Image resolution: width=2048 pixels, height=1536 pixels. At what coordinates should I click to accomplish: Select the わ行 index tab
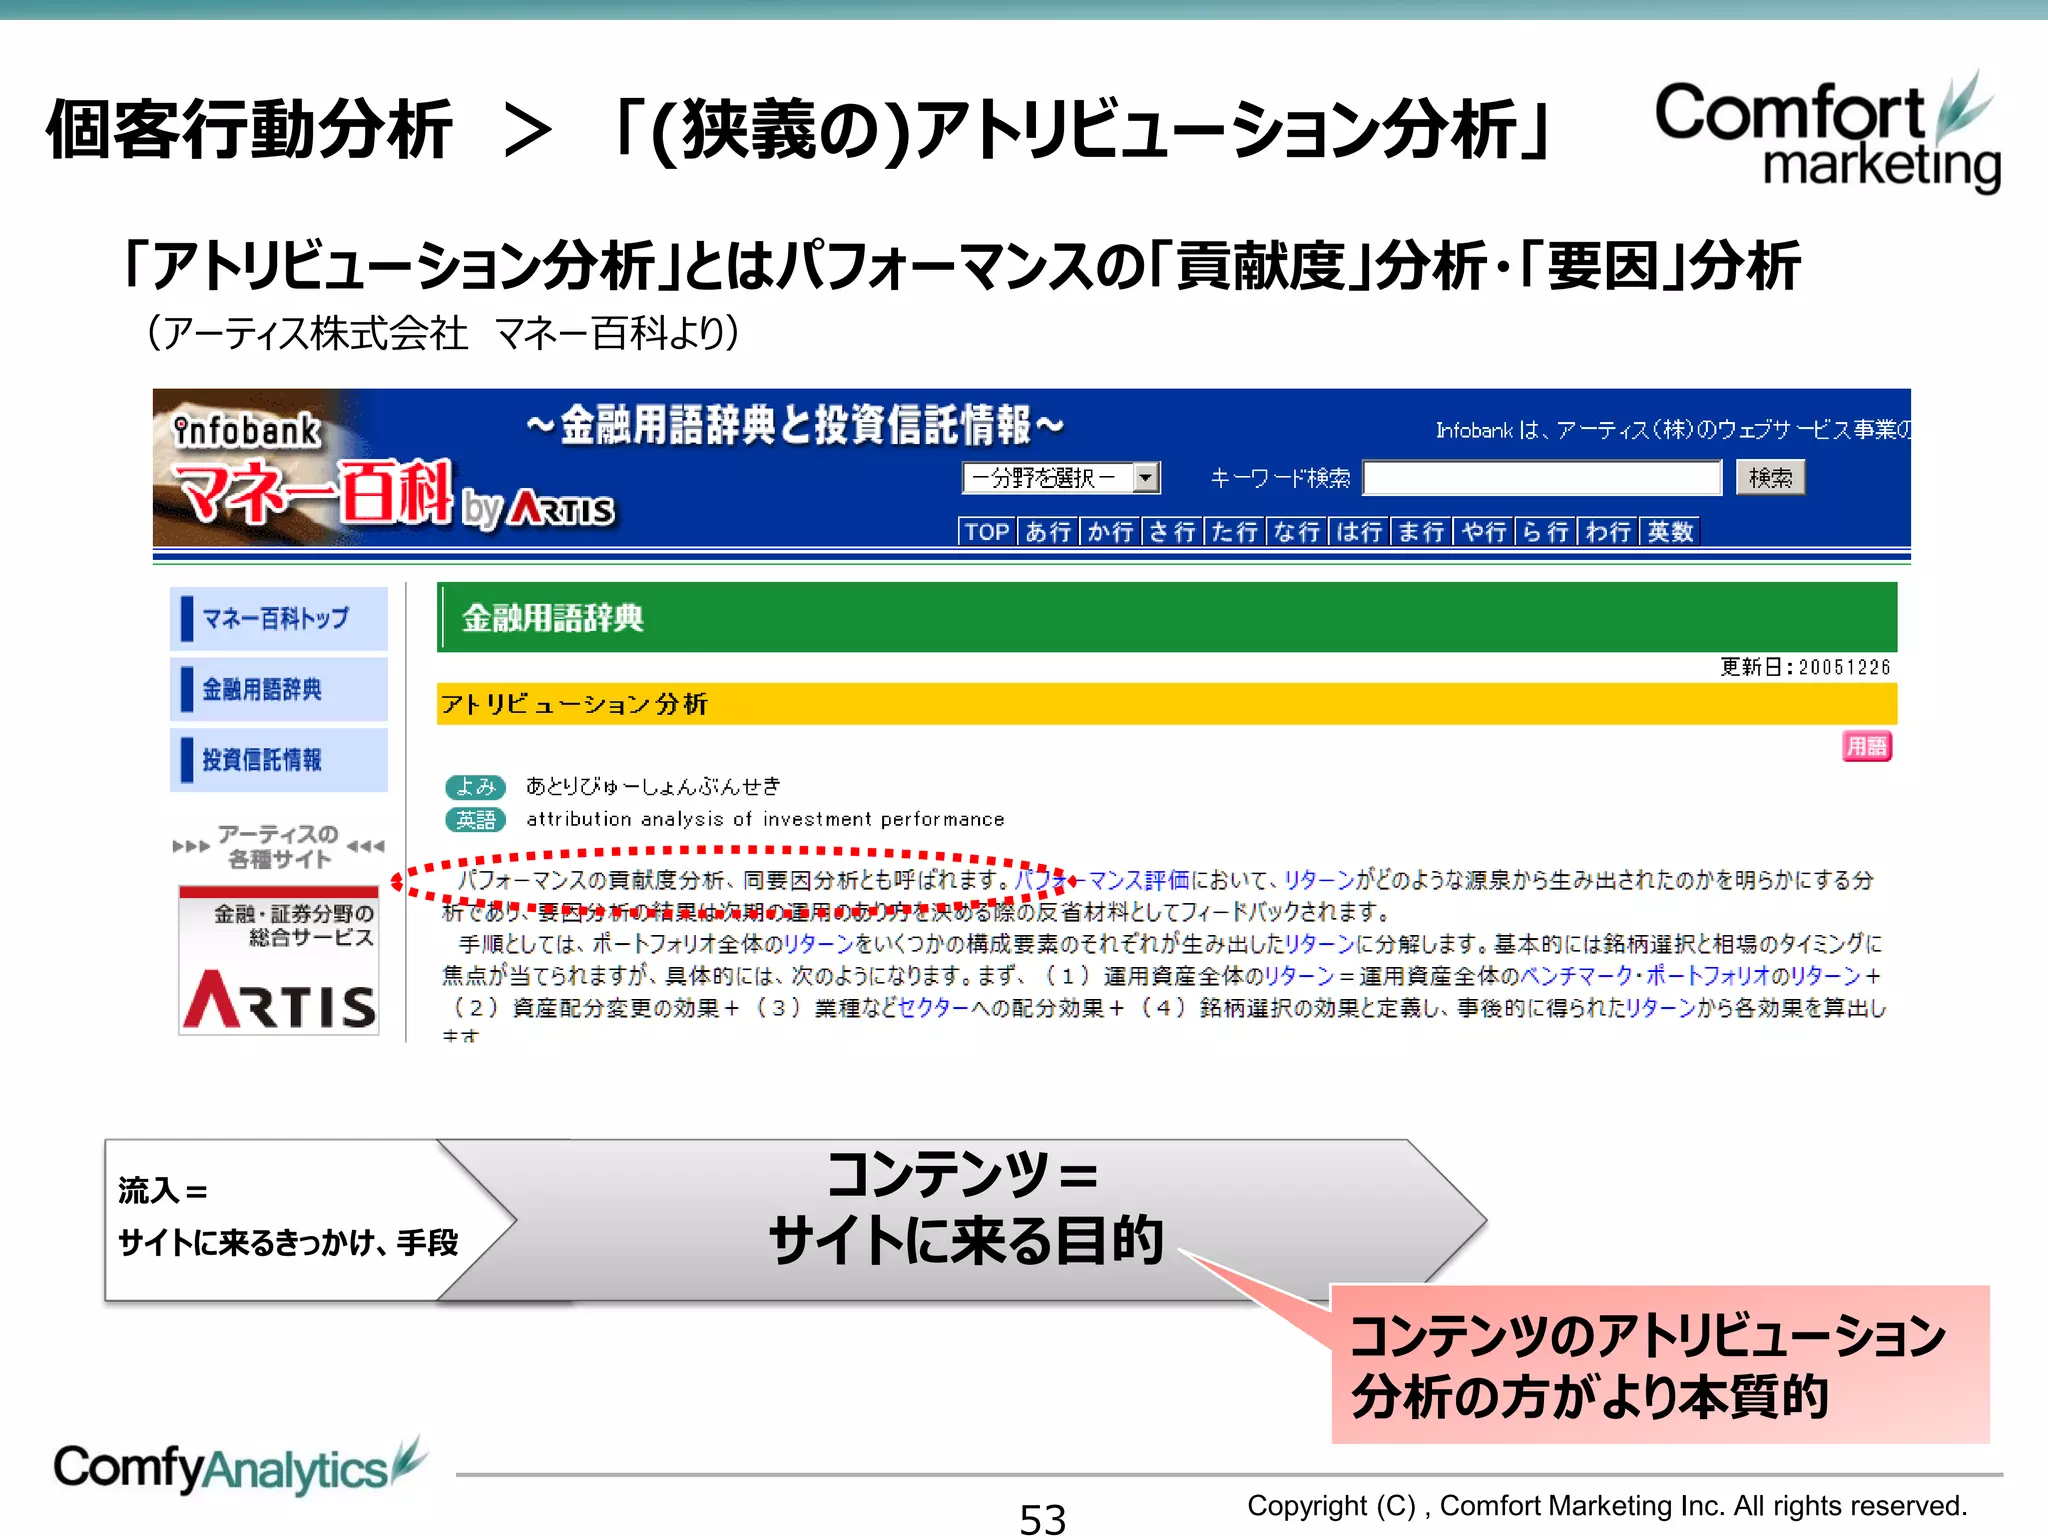pos(1608,532)
